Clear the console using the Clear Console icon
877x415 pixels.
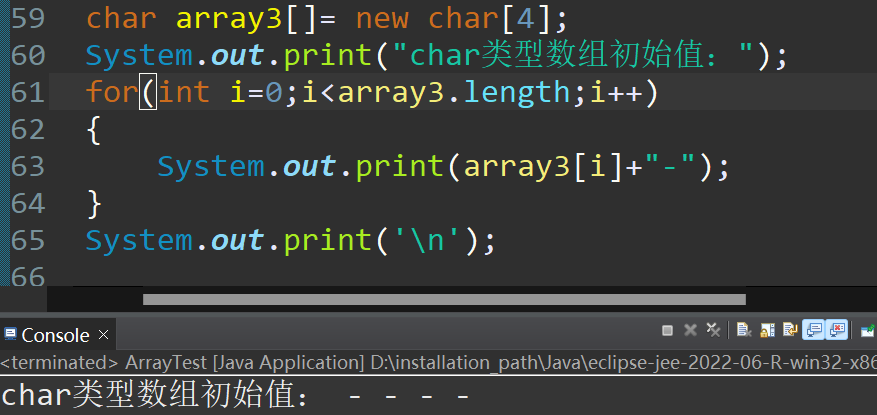tap(744, 330)
